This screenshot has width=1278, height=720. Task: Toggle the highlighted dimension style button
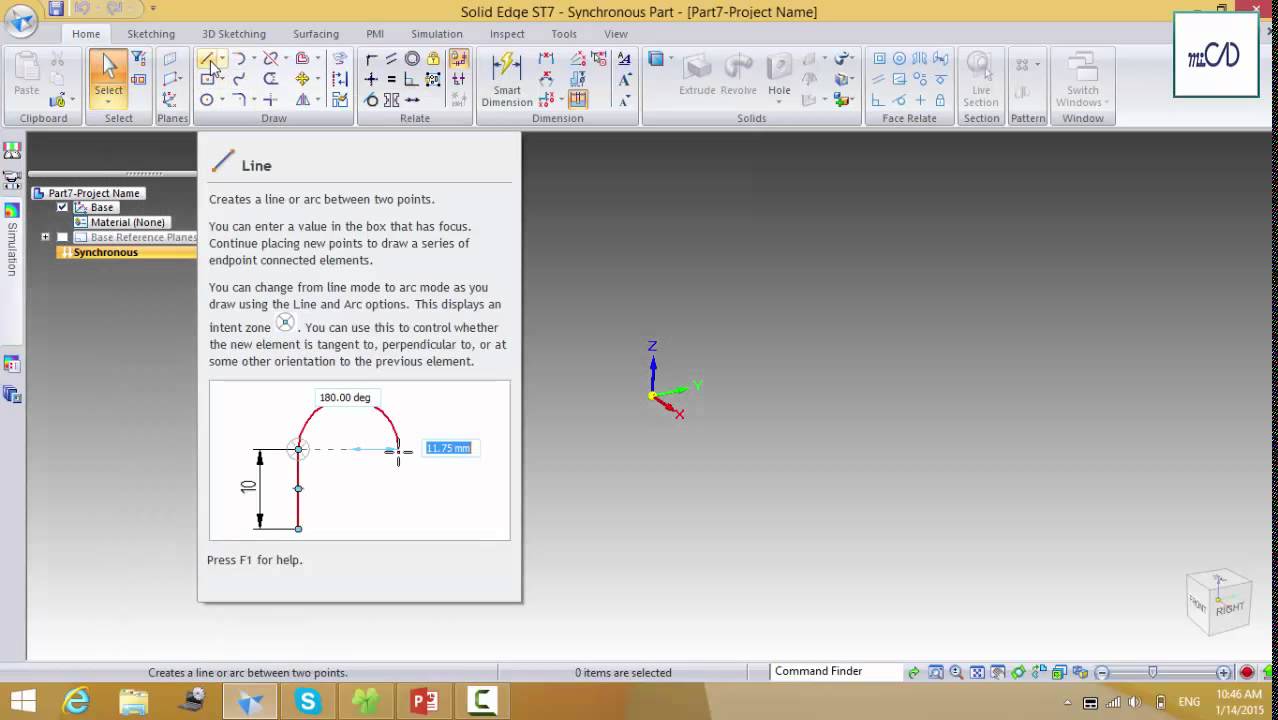[577, 99]
